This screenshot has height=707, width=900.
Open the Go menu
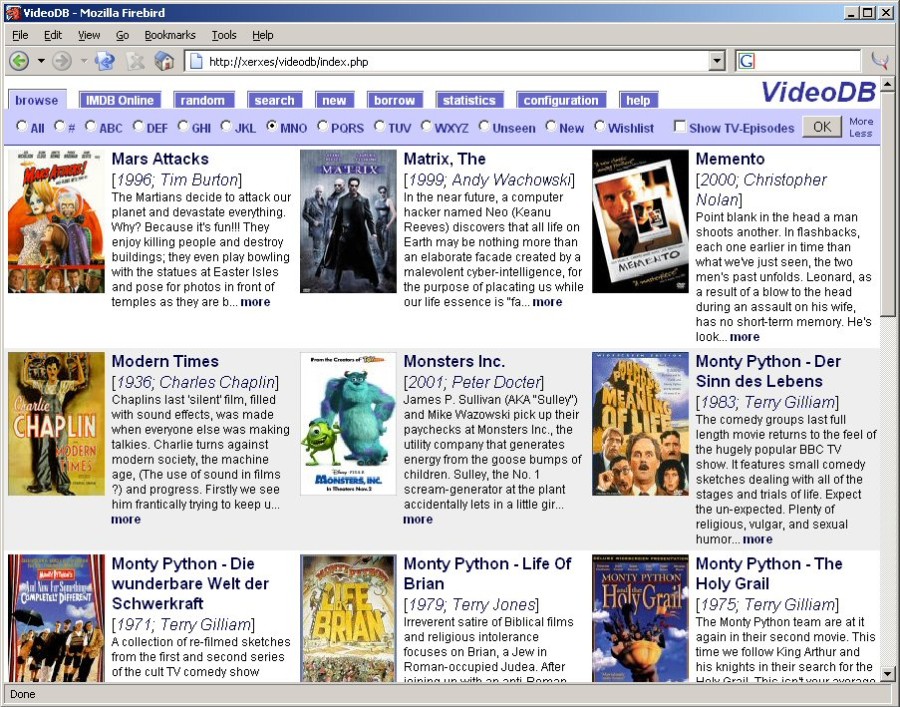pos(122,35)
